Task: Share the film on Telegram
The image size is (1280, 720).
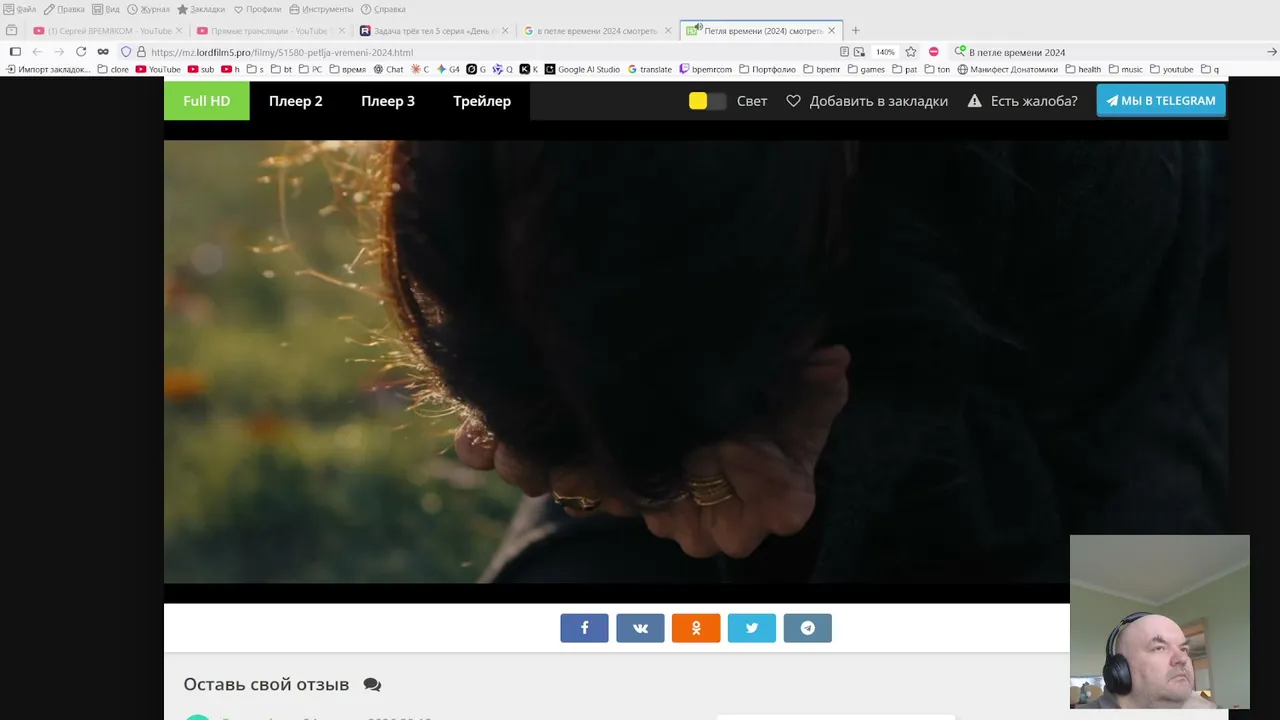Action: pos(808,628)
